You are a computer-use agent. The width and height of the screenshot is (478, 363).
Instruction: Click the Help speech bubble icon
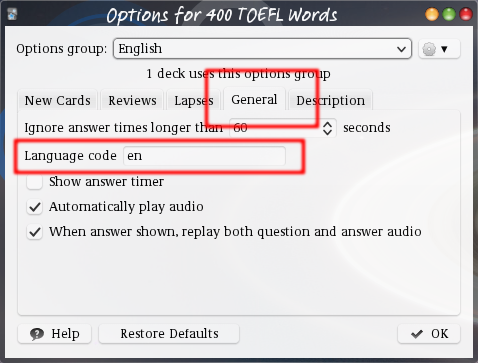(x=37, y=334)
